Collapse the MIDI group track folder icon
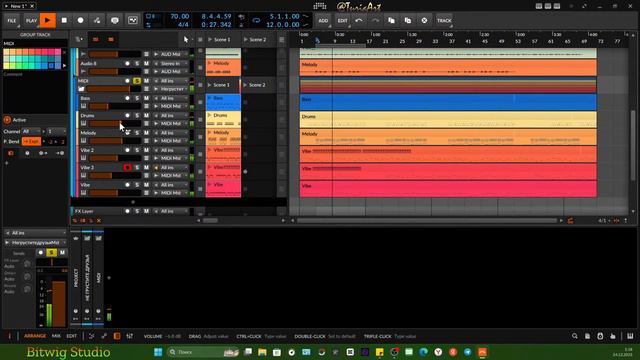 pyautogui.click(x=82, y=89)
